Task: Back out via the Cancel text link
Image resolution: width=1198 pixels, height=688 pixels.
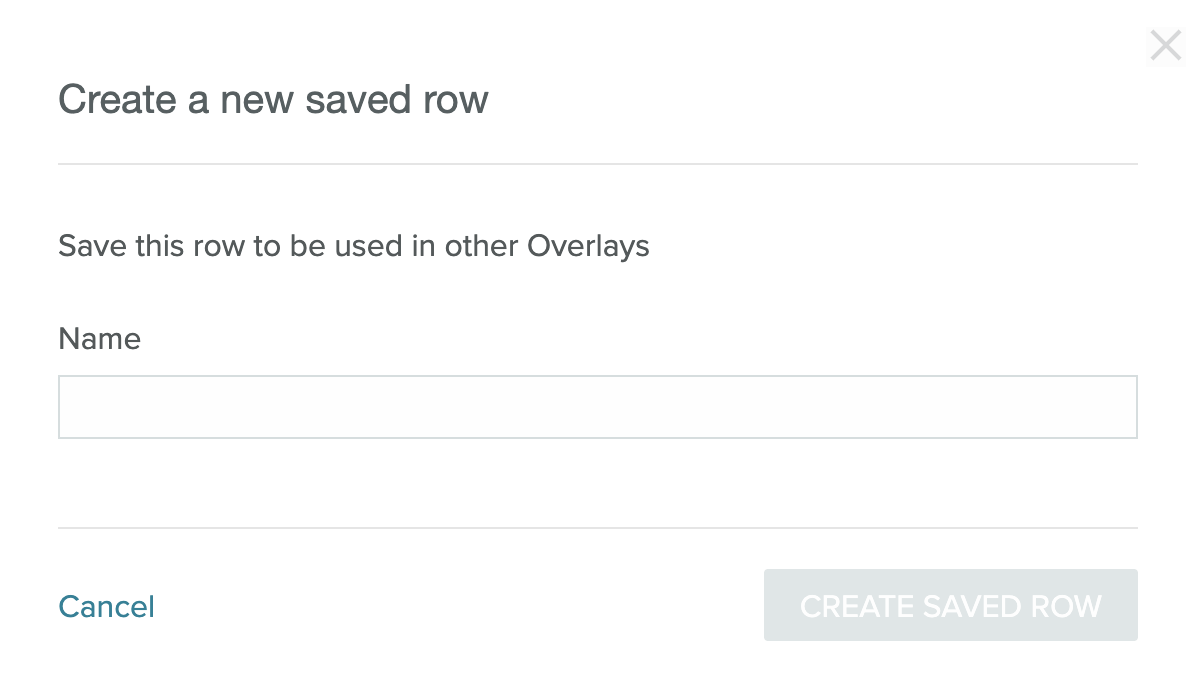Action: (x=107, y=607)
